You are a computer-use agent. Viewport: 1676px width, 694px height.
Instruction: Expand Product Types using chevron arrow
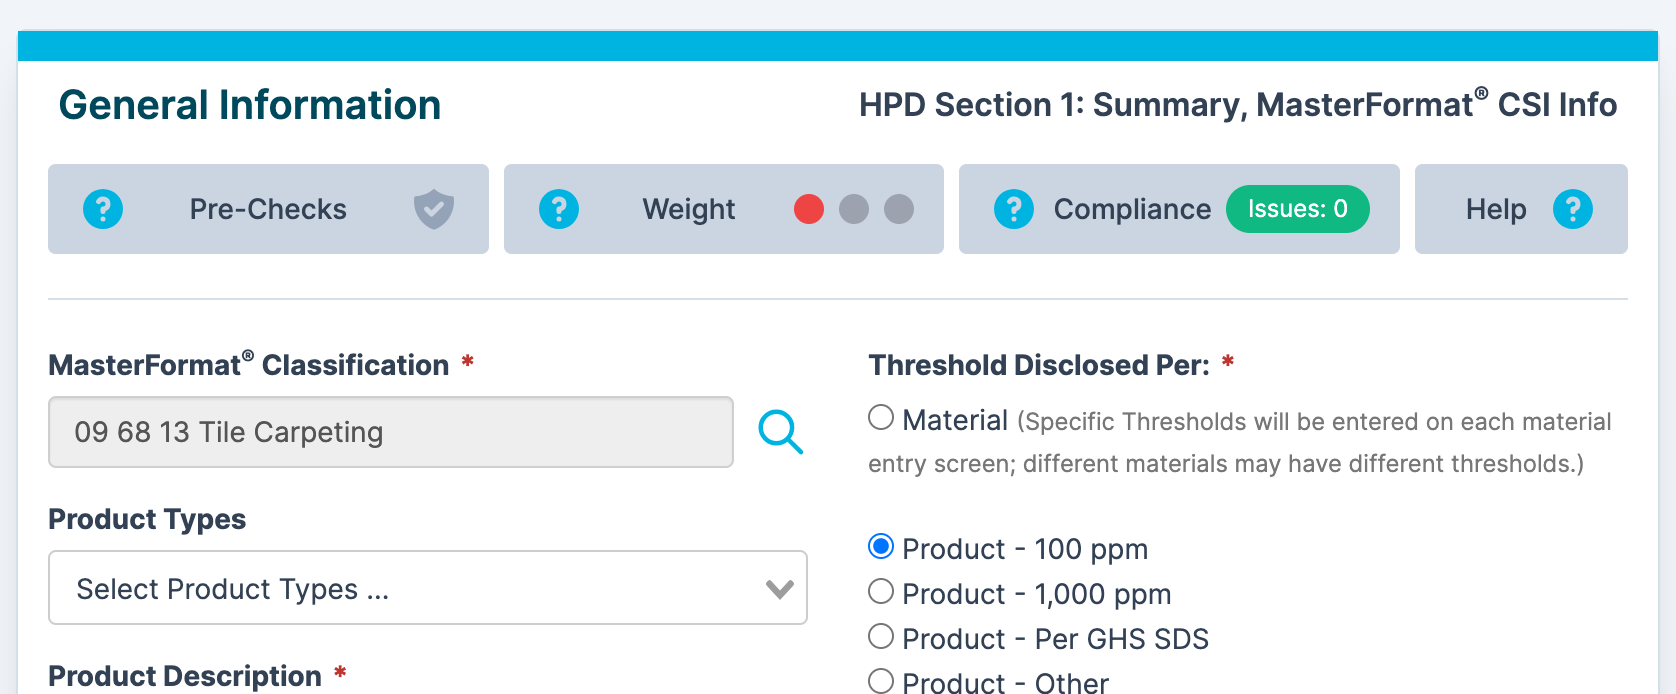(780, 589)
